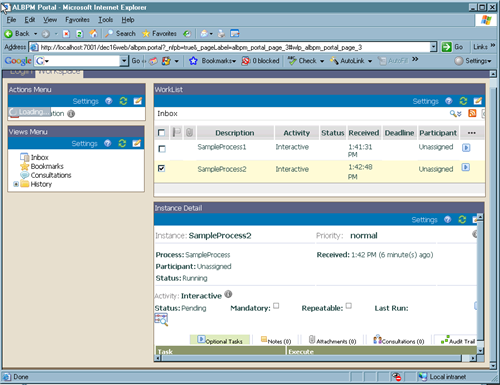The height and width of the screenshot is (385, 500).
Task: Click Views Menu help icon
Action: (x=107, y=143)
